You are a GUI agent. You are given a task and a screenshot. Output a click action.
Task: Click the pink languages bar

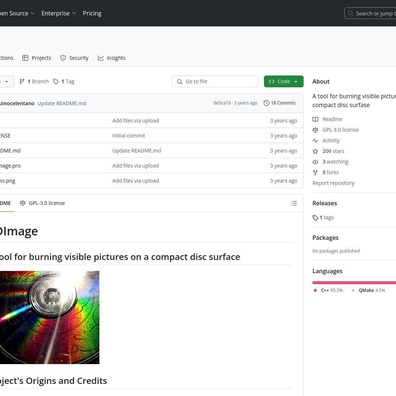[x=354, y=283]
